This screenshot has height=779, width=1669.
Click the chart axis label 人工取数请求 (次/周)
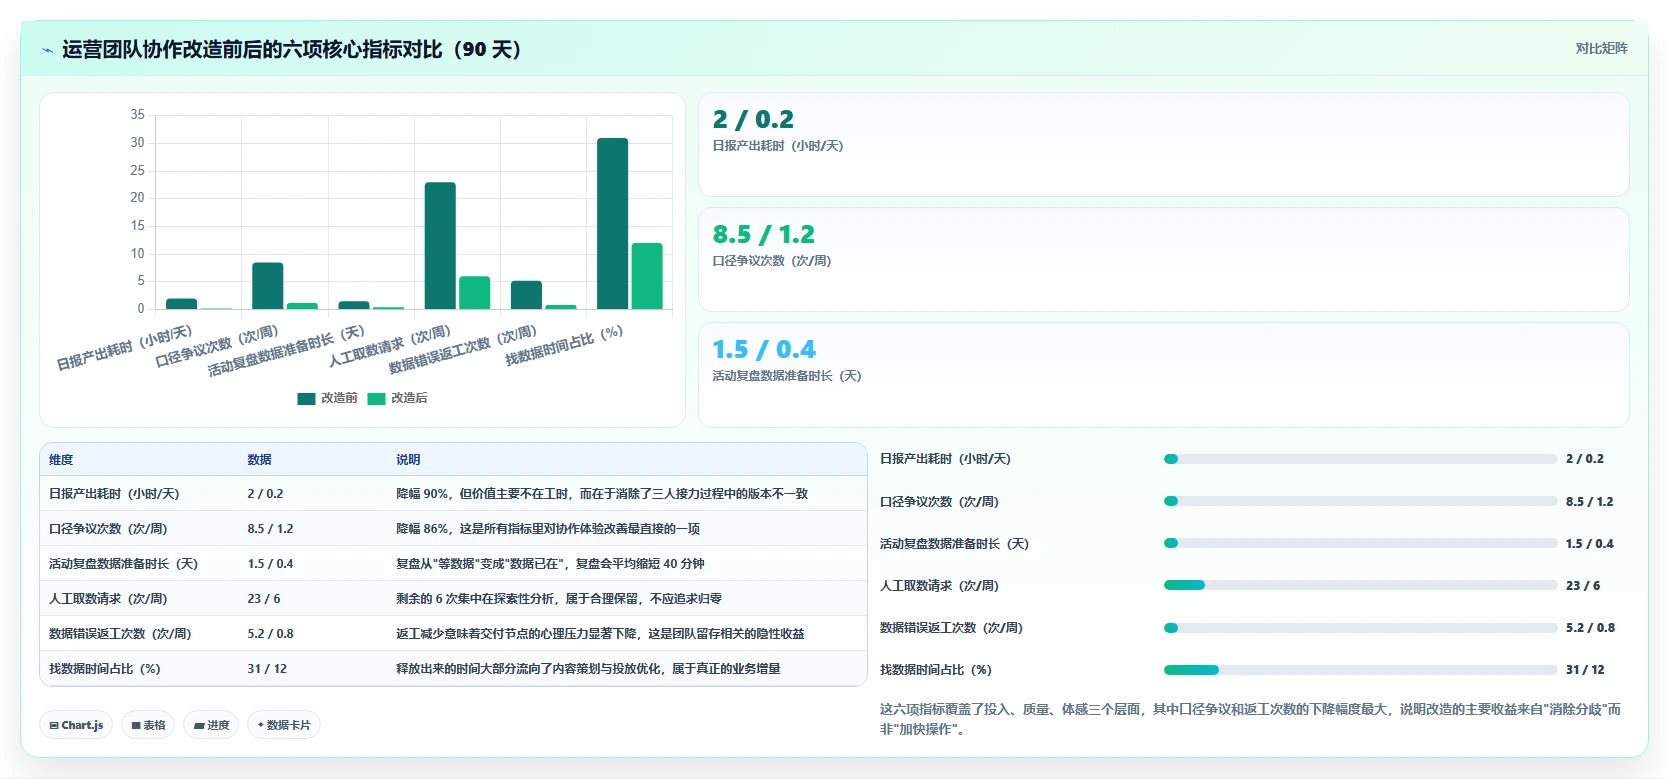pos(390,346)
